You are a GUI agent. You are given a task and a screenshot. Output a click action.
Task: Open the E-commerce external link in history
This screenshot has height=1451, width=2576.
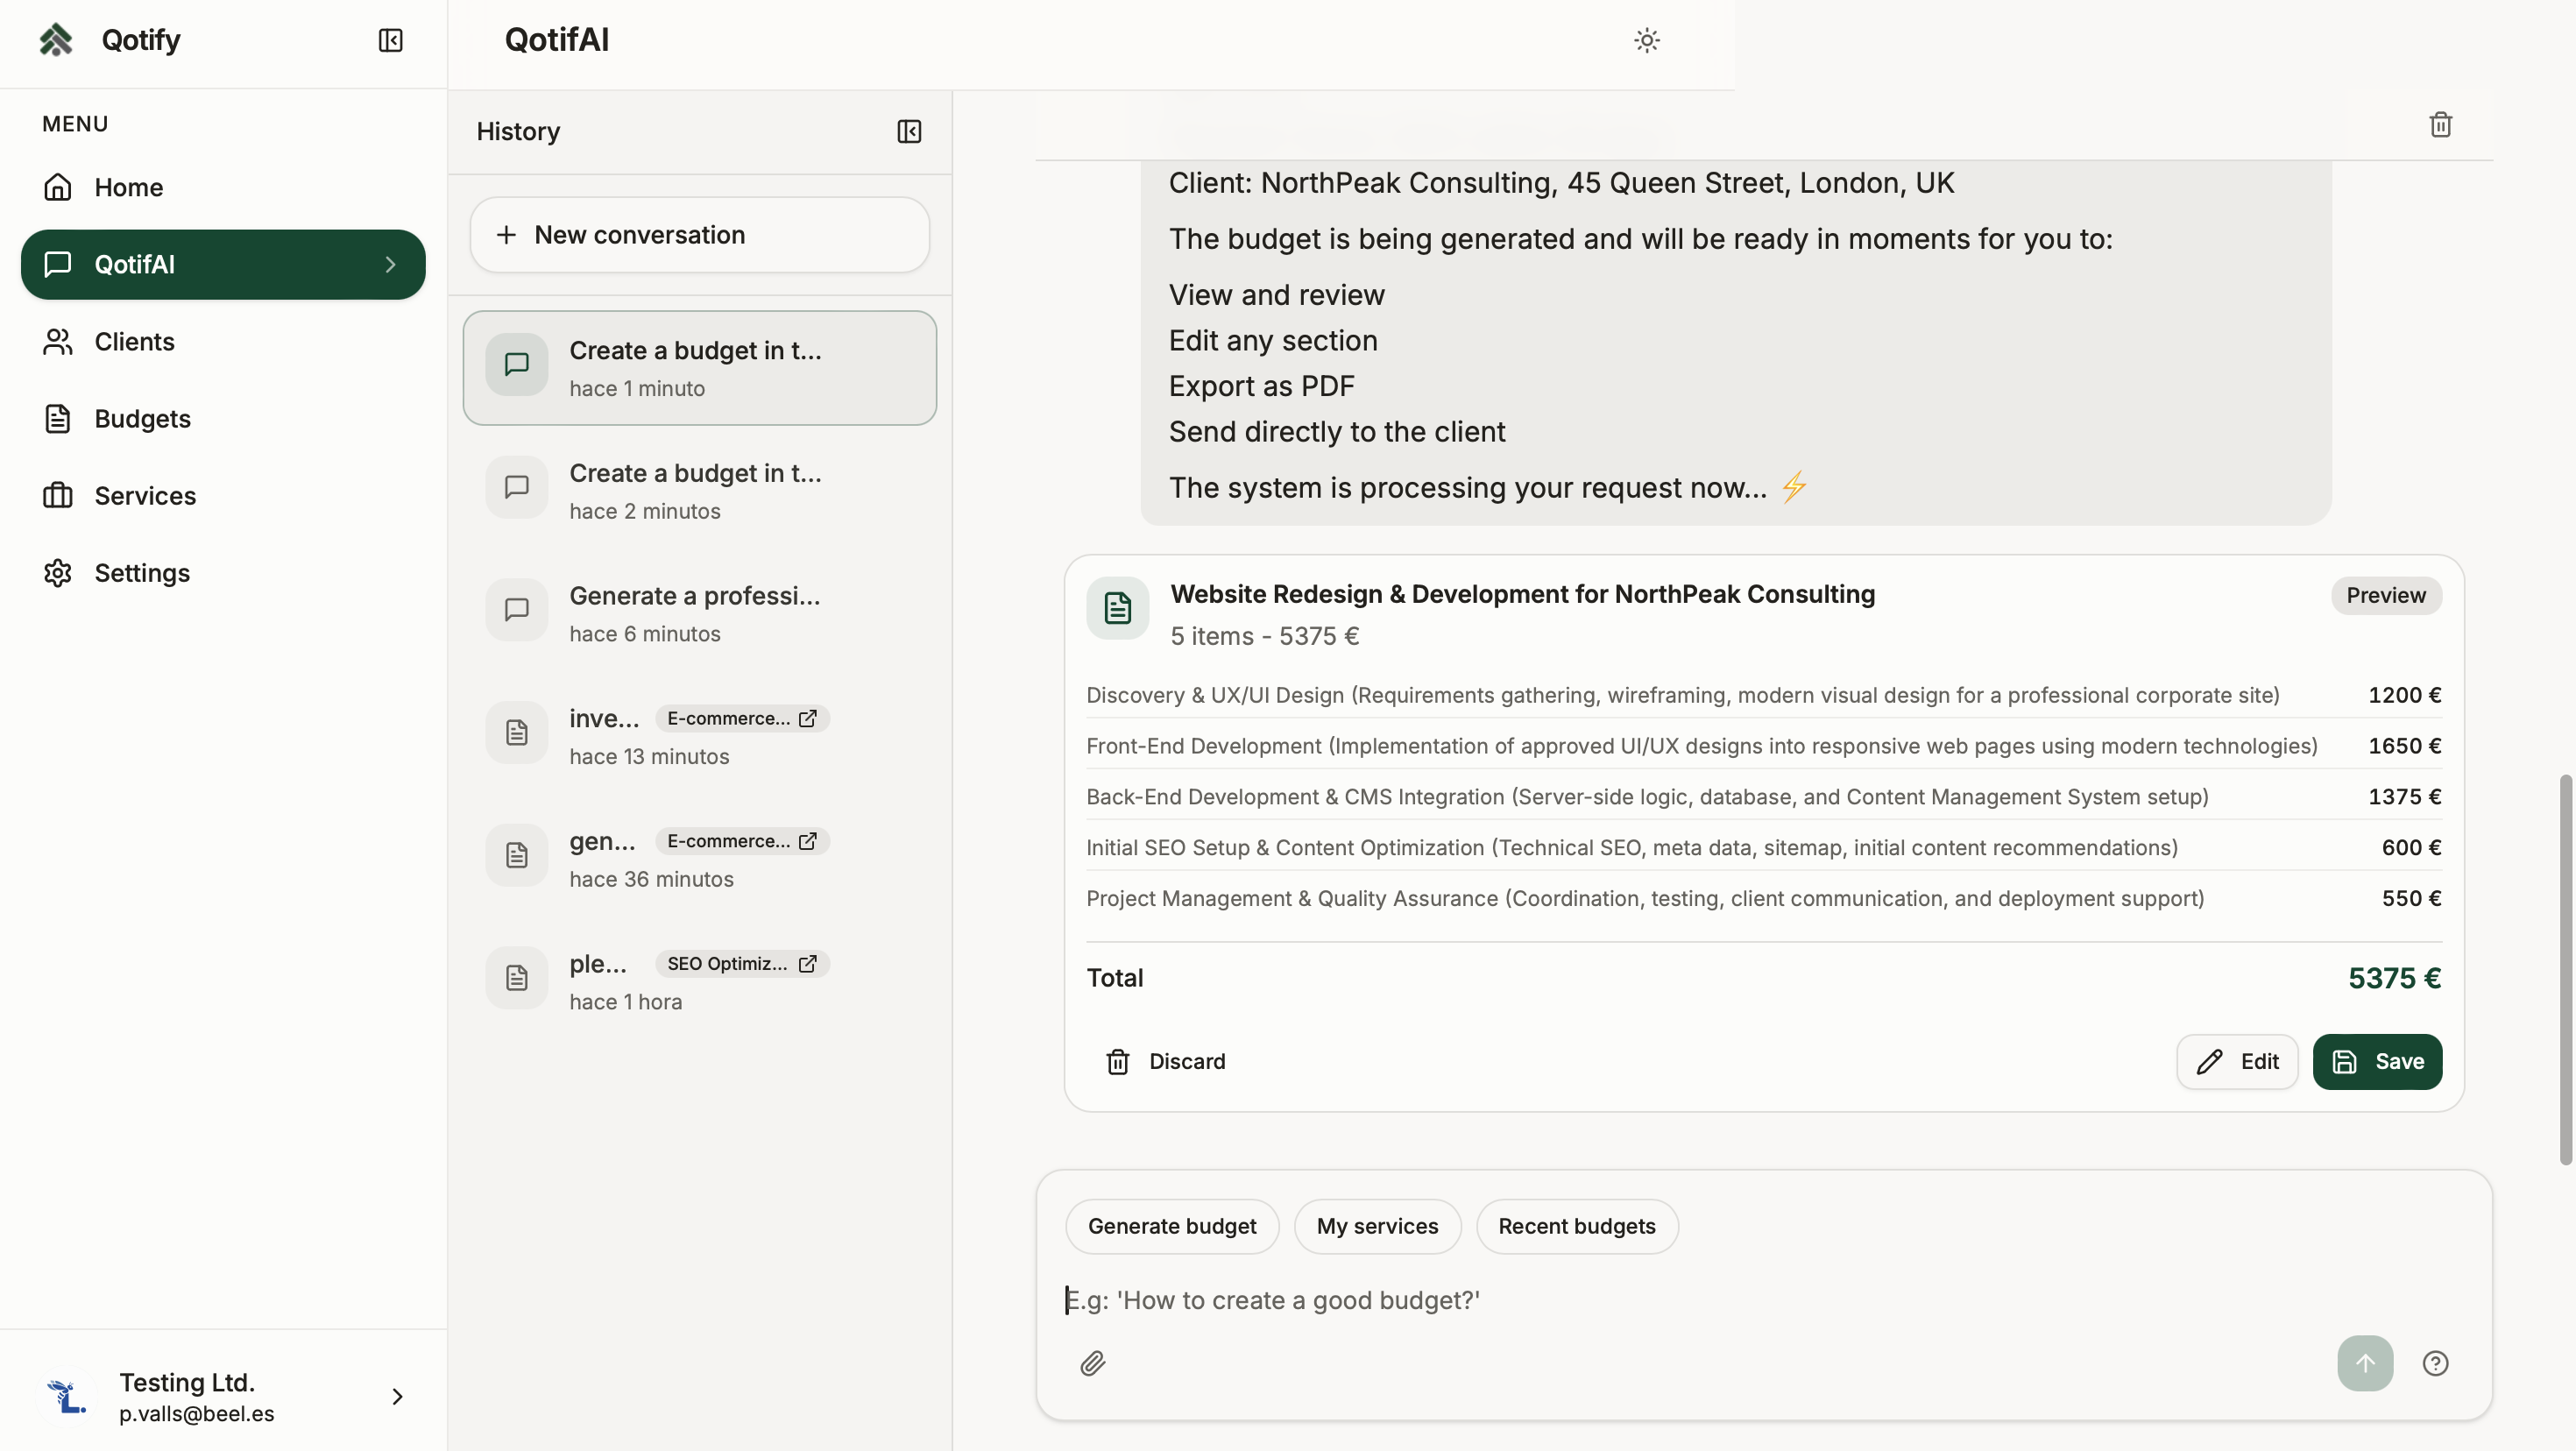808,717
